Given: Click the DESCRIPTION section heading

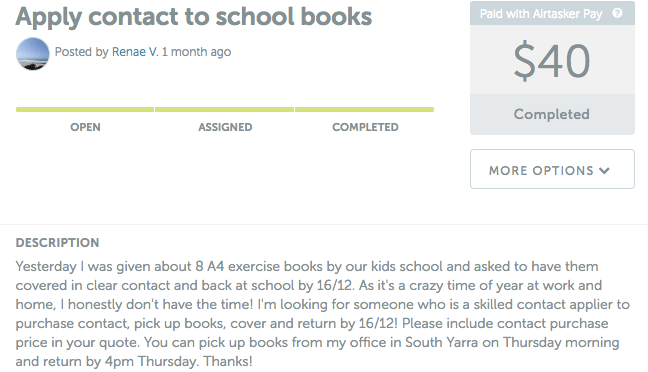Looking at the screenshot, I should [x=57, y=243].
